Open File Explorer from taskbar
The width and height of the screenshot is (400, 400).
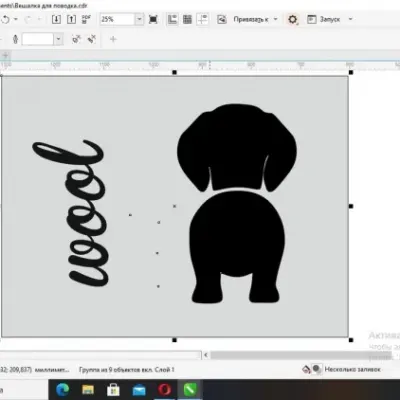coord(88,389)
